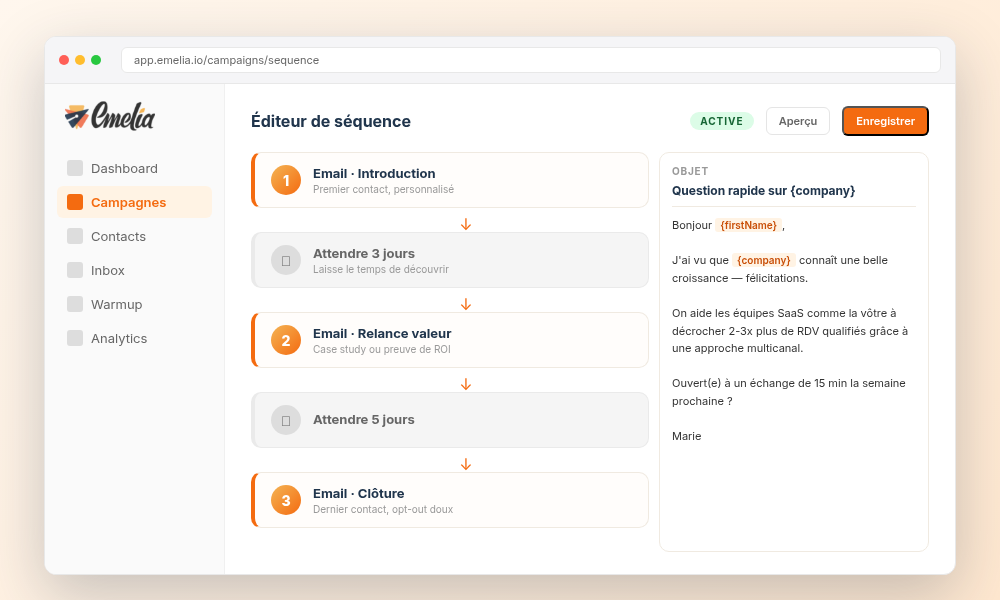The height and width of the screenshot is (600, 1000).
Task: Click the step 3 number badge
Action: click(286, 500)
